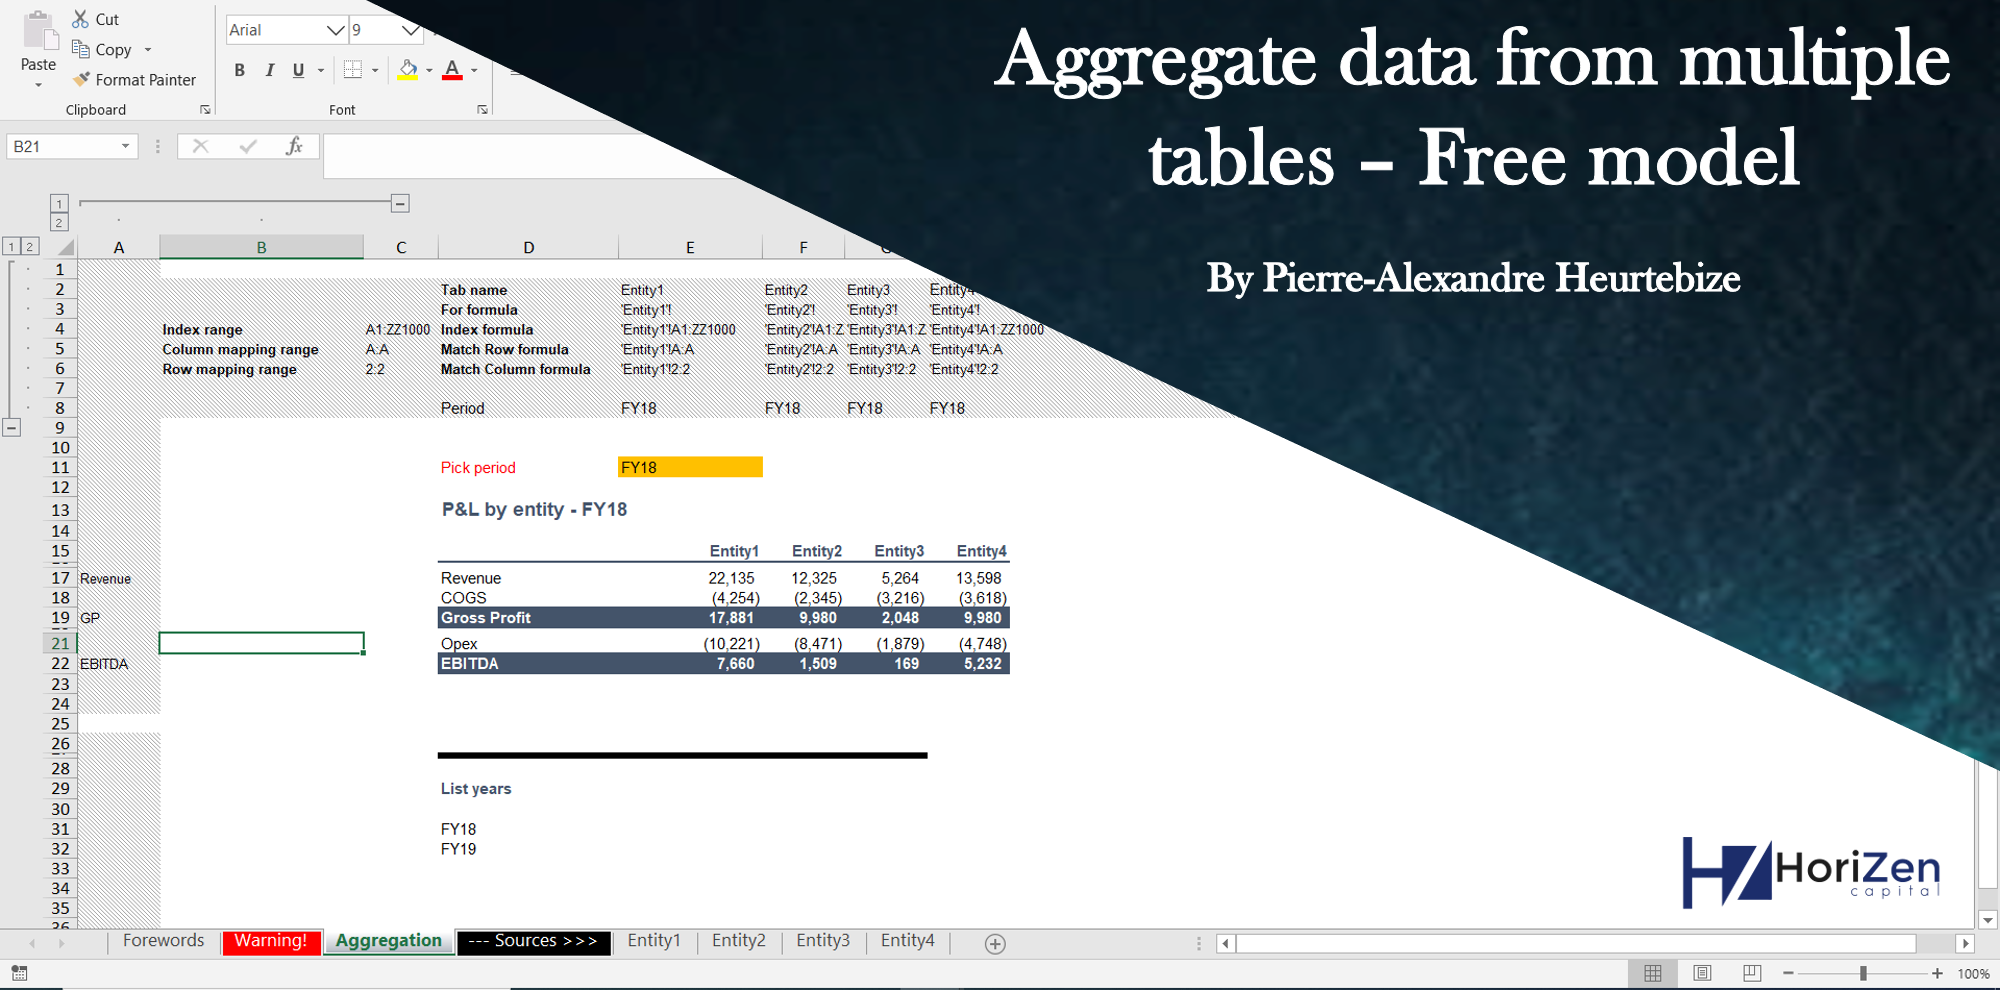The image size is (2000, 990).
Task: Click the zoom out minus button
Action: coord(1788,973)
